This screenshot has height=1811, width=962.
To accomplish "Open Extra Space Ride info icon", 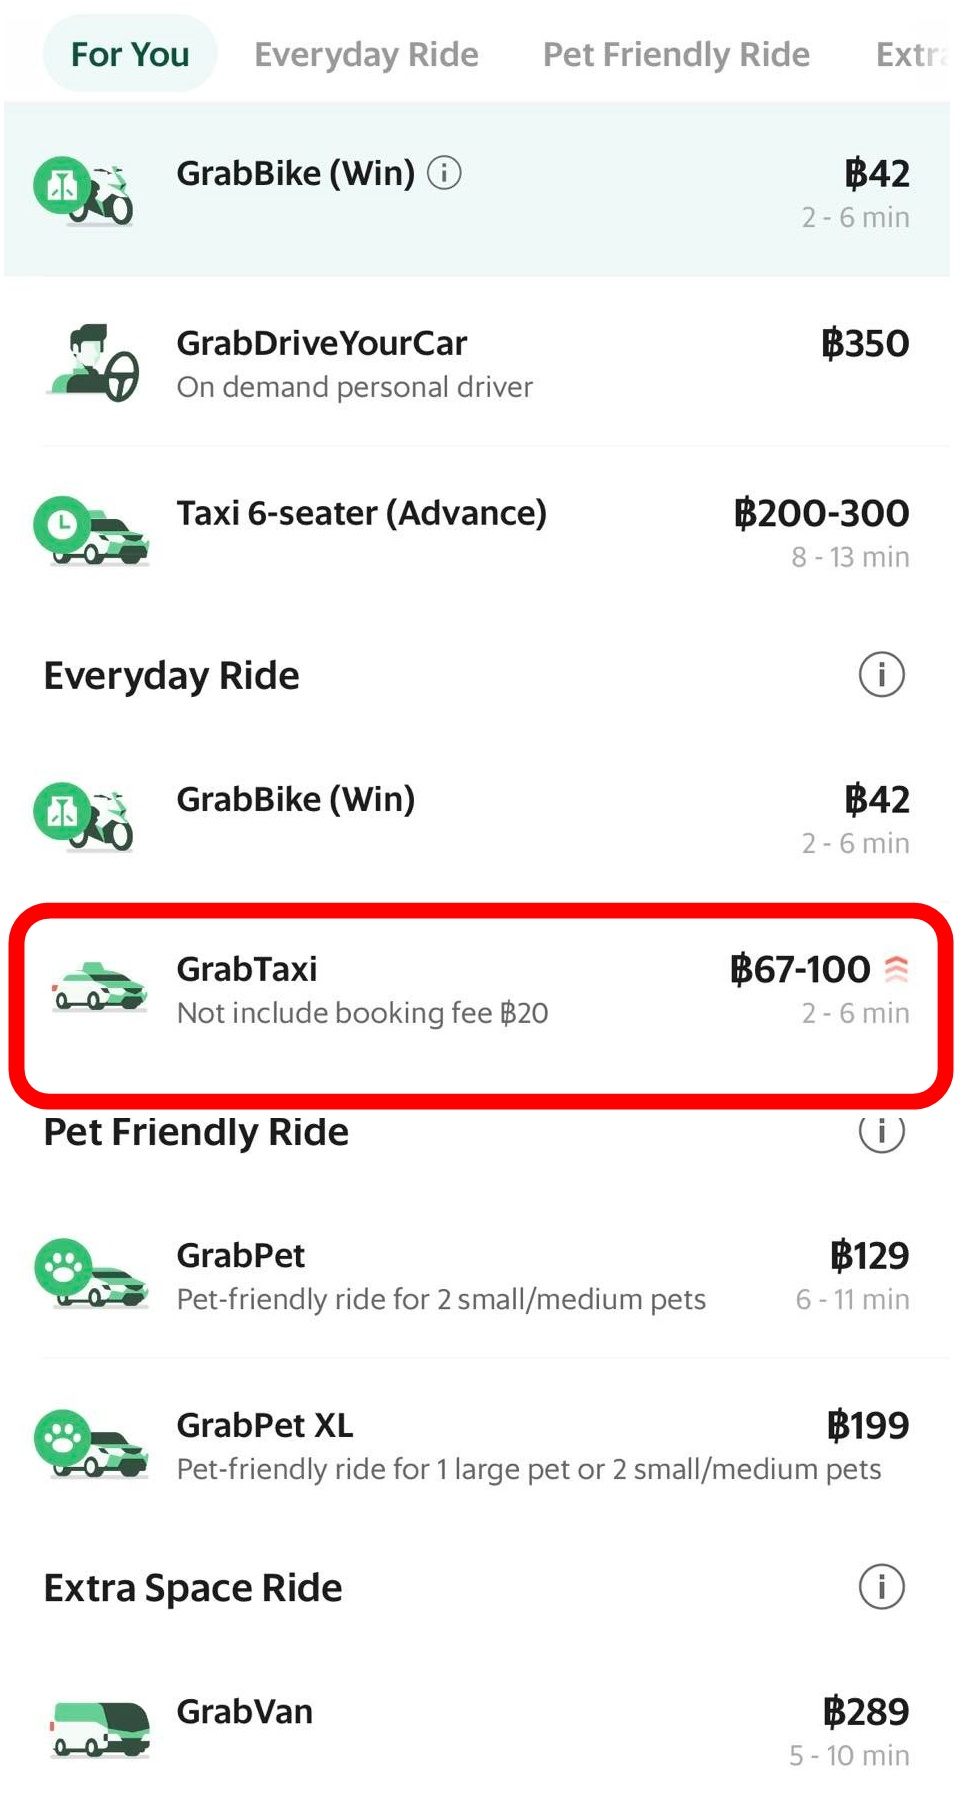I will pos(881,1587).
